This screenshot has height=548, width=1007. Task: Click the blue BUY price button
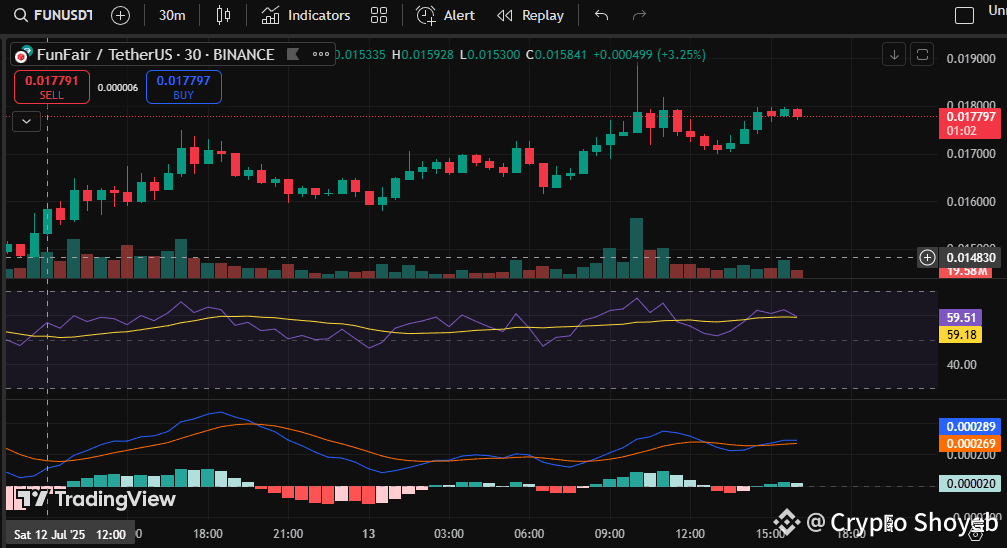(183, 87)
